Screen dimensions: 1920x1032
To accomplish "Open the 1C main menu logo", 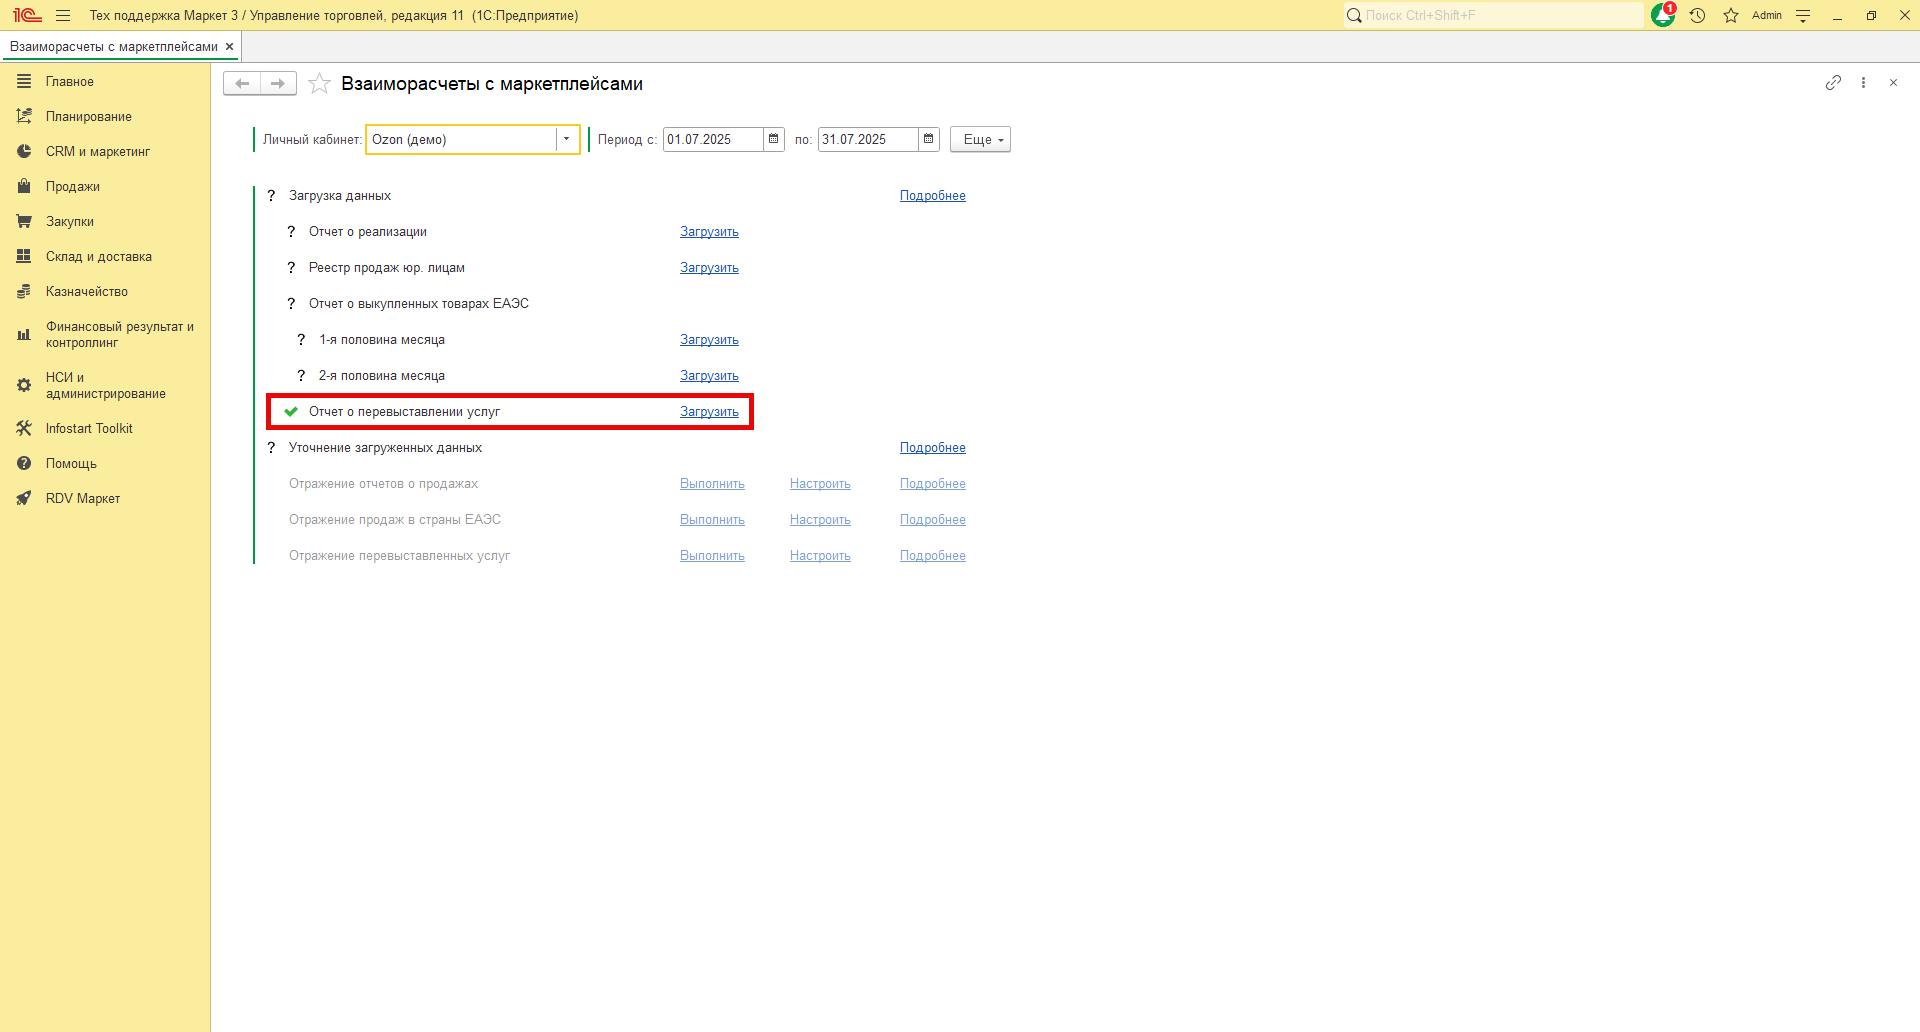I will (27, 15).
